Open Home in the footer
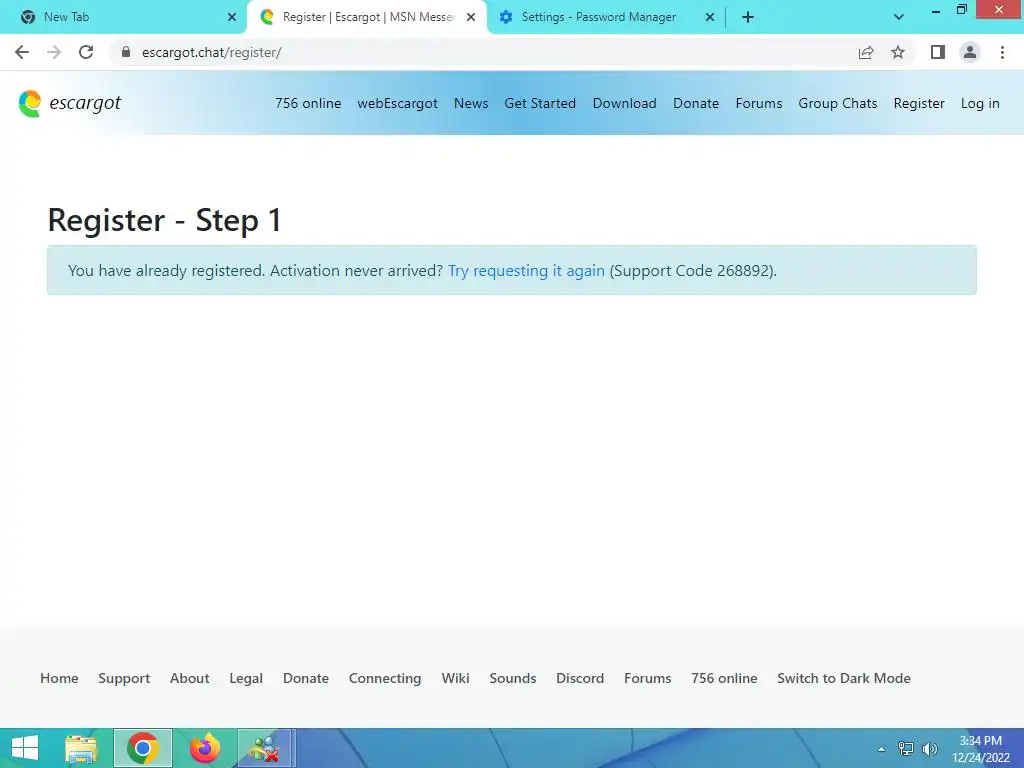Image resolution: width=1024 pixels, height=768 pixels. [x=59, y=678]
